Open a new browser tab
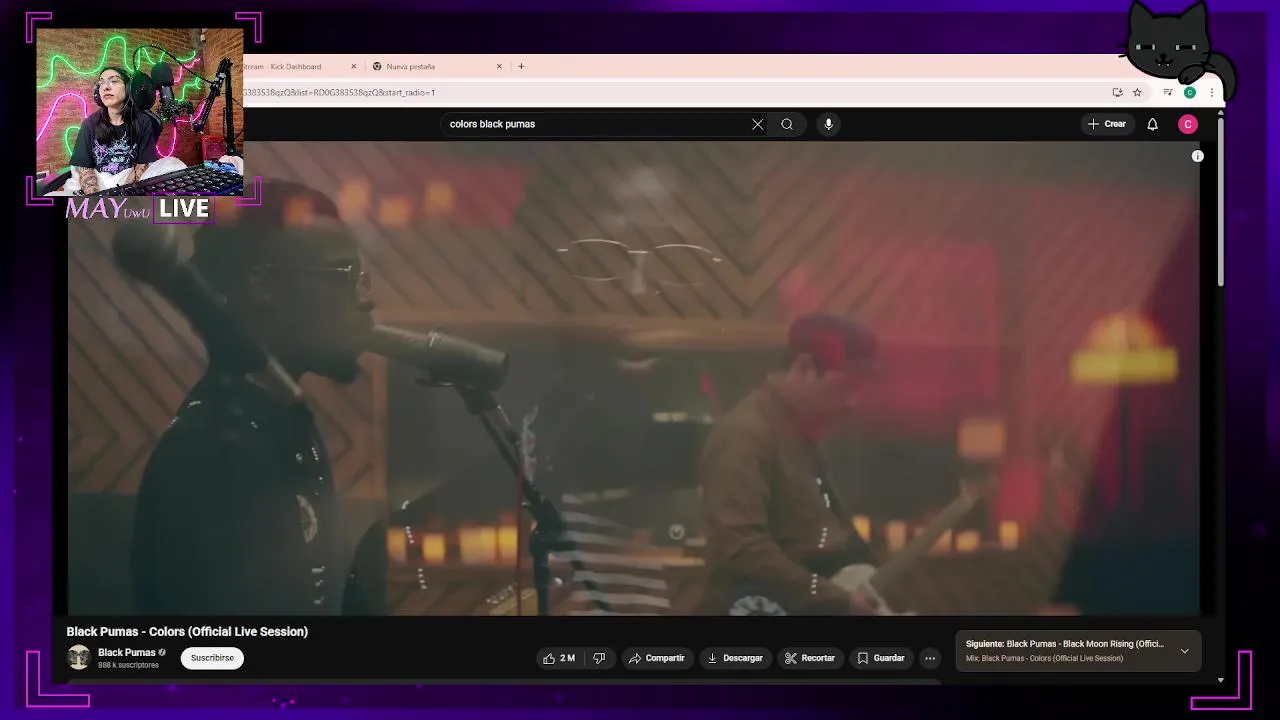 (x=521, y=66)
